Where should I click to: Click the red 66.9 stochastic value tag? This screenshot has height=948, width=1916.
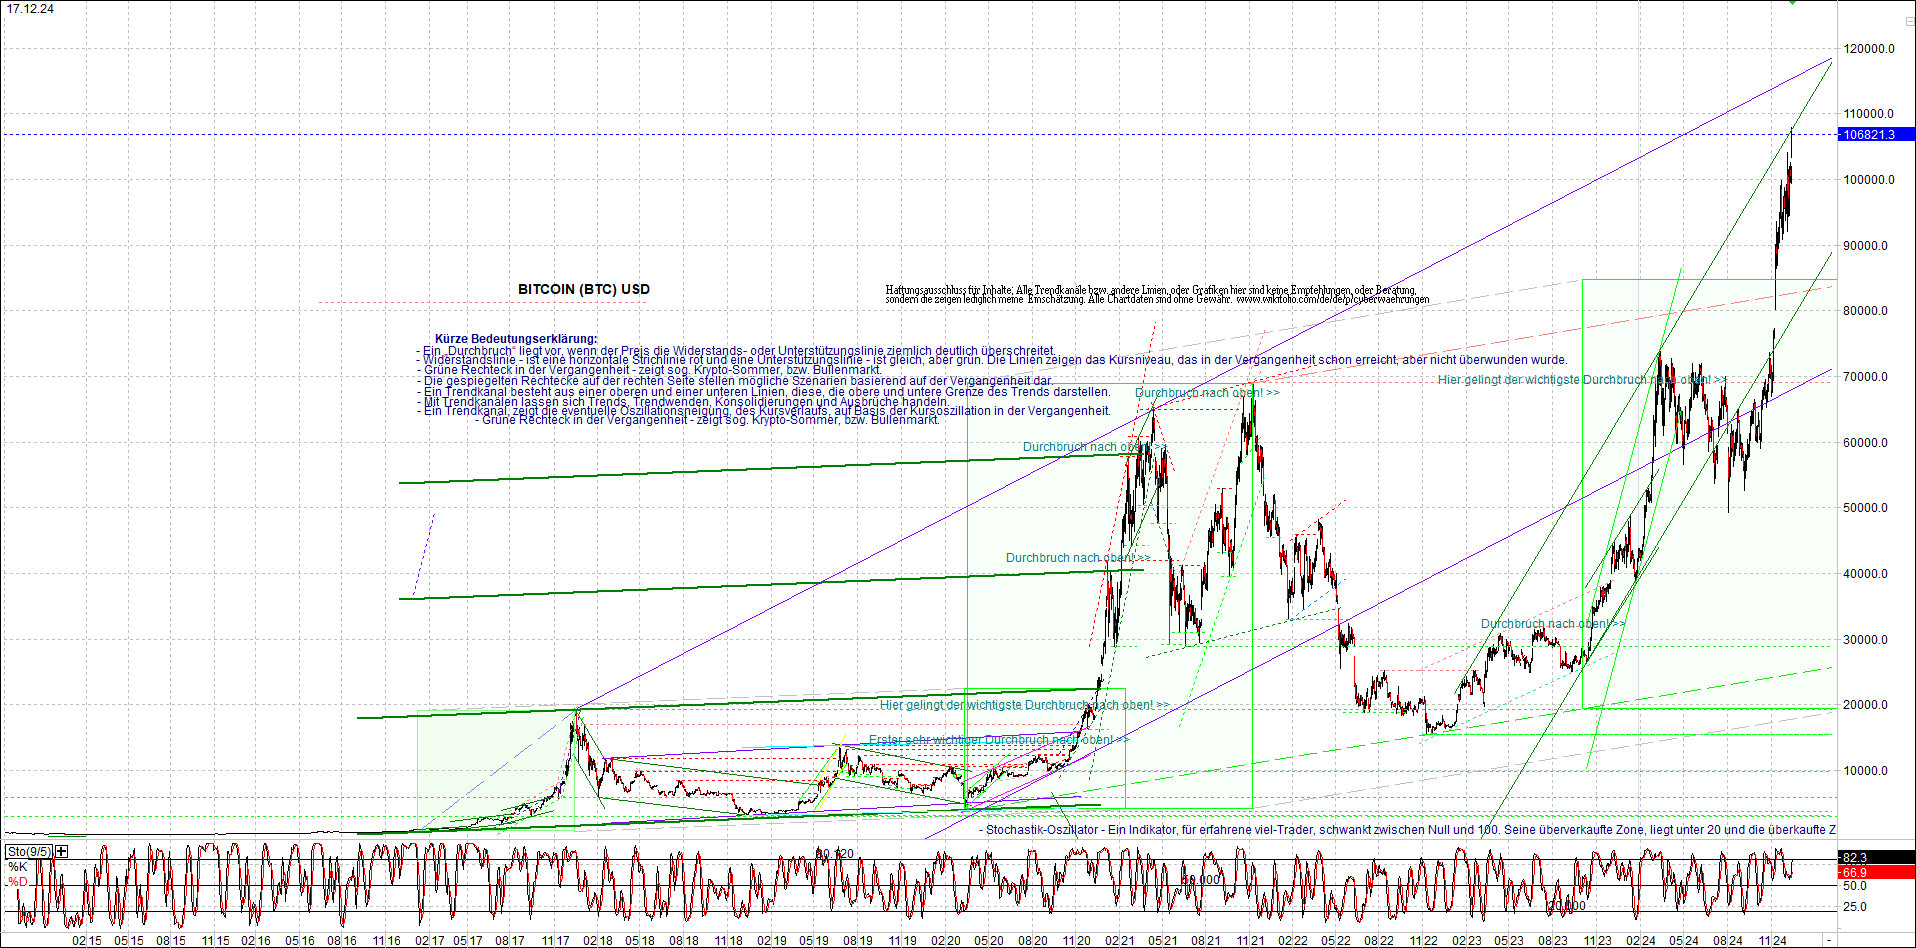pos(1875,872)
